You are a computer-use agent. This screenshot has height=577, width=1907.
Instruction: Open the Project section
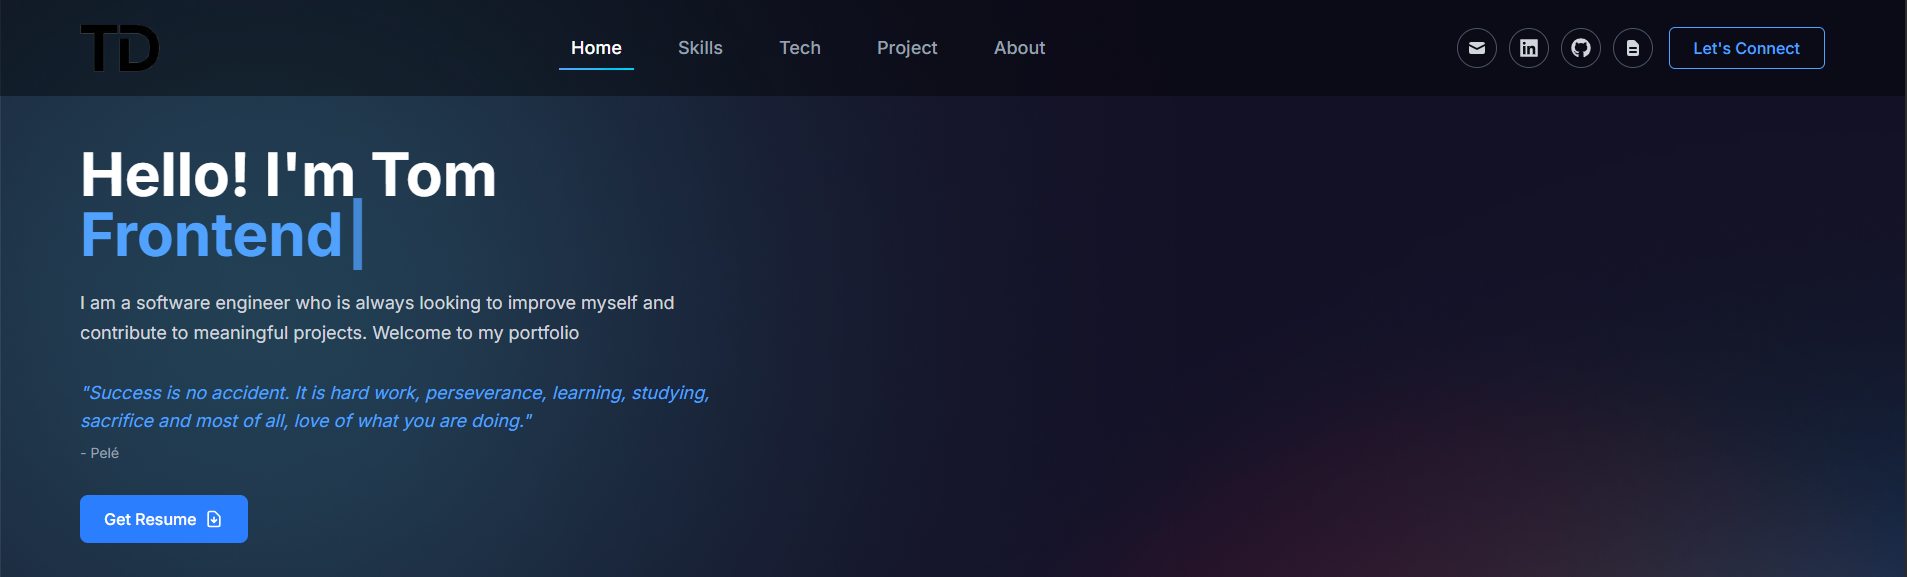click(x=907, y=48)
